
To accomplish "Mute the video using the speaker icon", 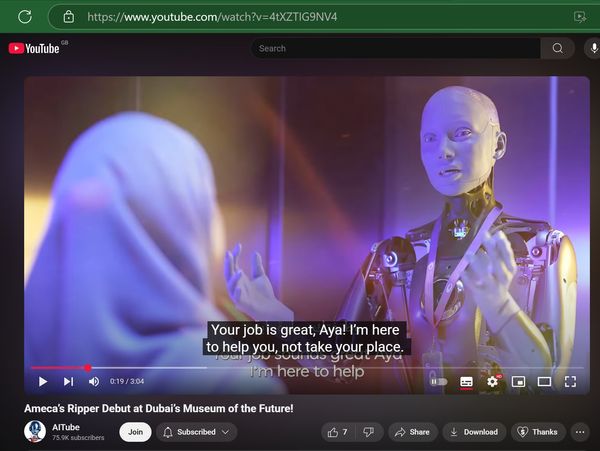I will coord(94,381).
